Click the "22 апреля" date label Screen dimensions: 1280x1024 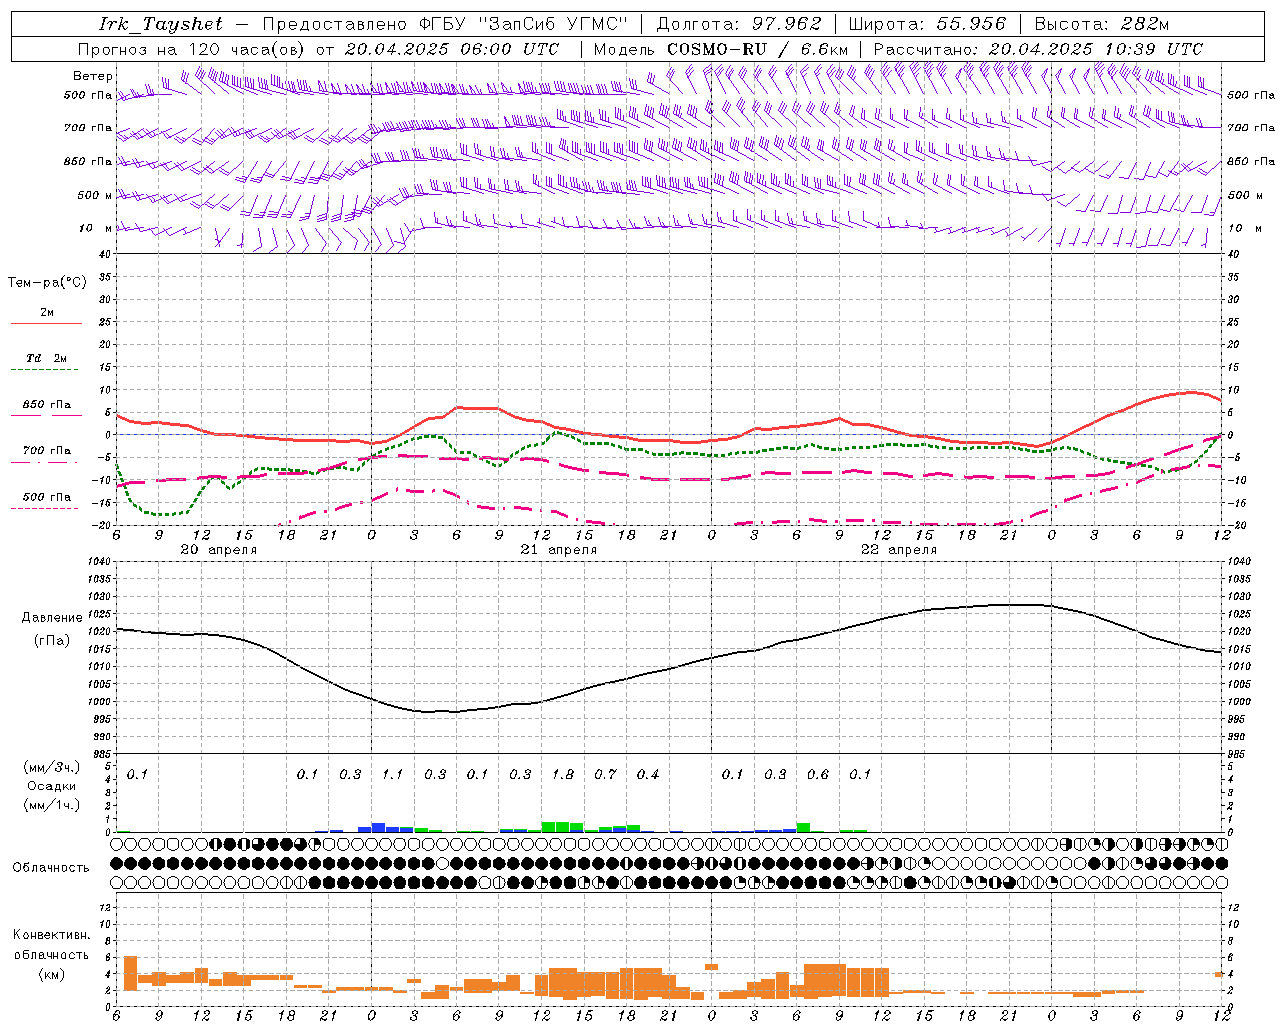[x=899, y=550]
